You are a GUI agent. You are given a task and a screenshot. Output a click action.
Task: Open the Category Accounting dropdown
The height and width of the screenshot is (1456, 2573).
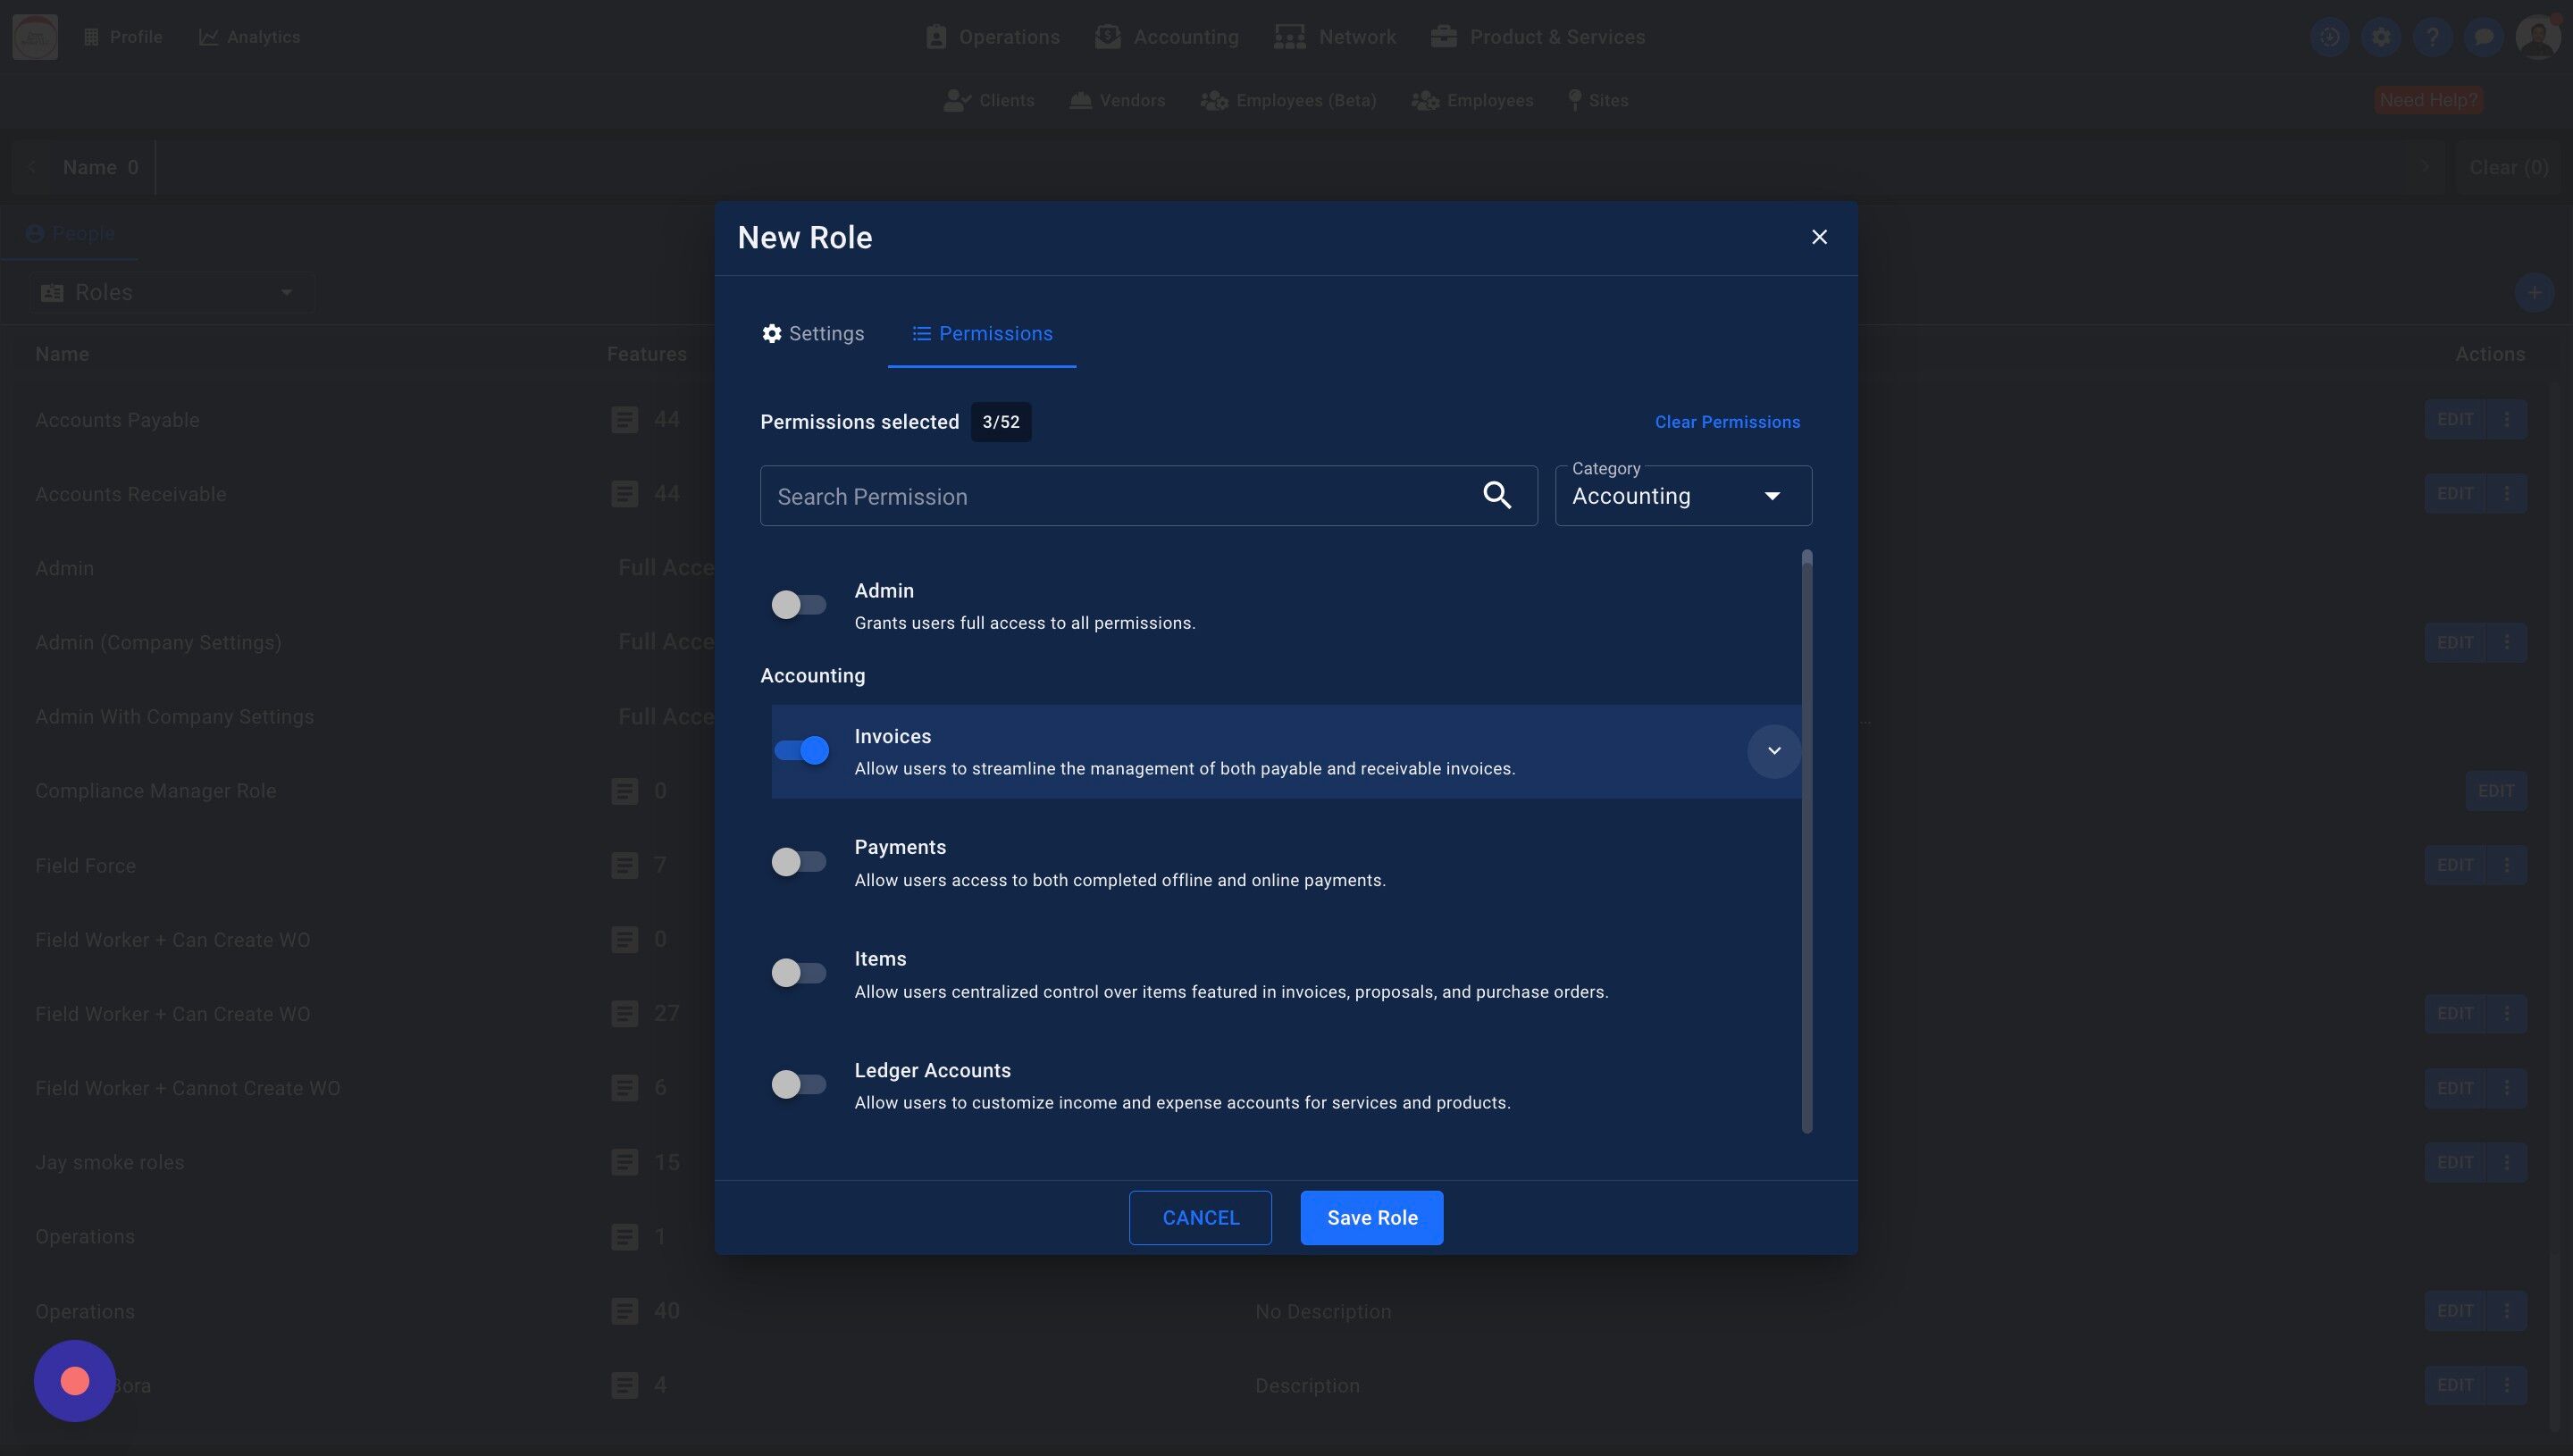coord(1683,496)
